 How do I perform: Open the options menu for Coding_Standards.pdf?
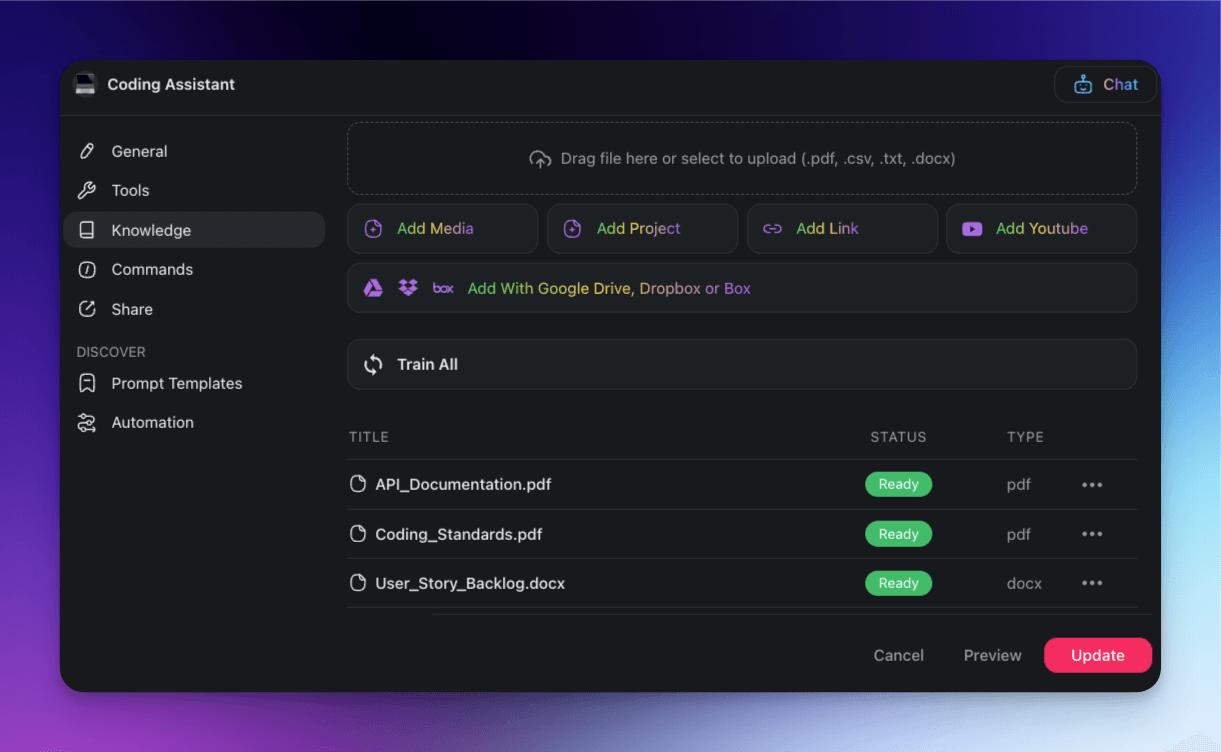[x=1092, y=534]
